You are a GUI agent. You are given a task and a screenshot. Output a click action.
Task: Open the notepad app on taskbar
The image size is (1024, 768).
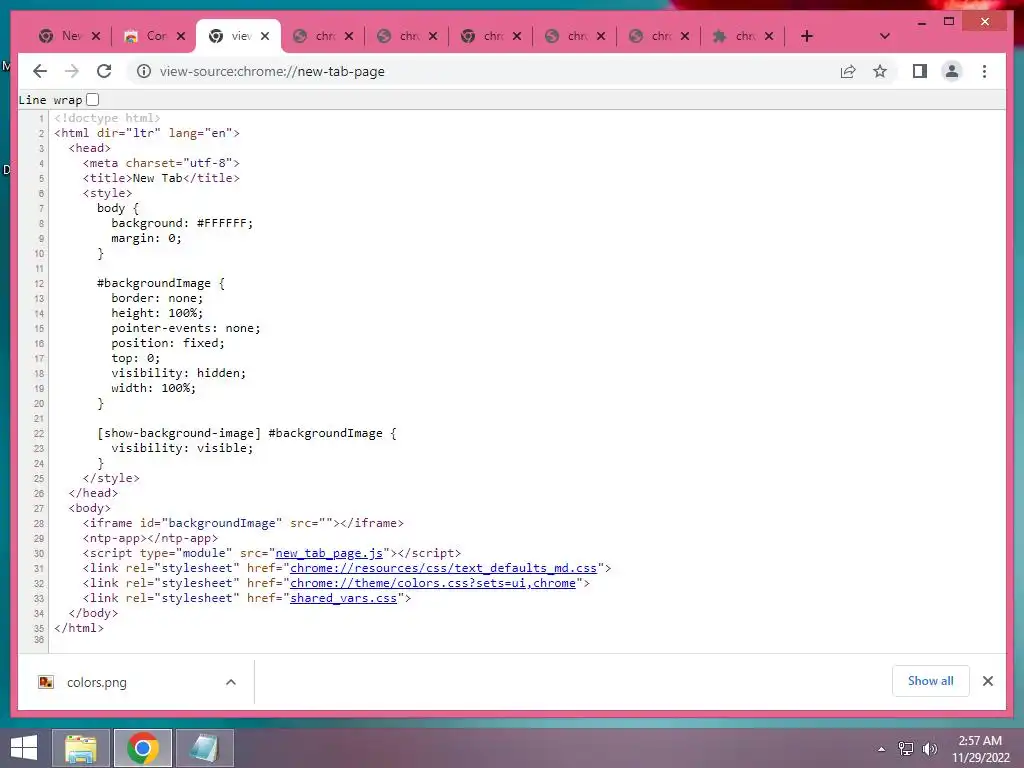click(x=204, y=748)
